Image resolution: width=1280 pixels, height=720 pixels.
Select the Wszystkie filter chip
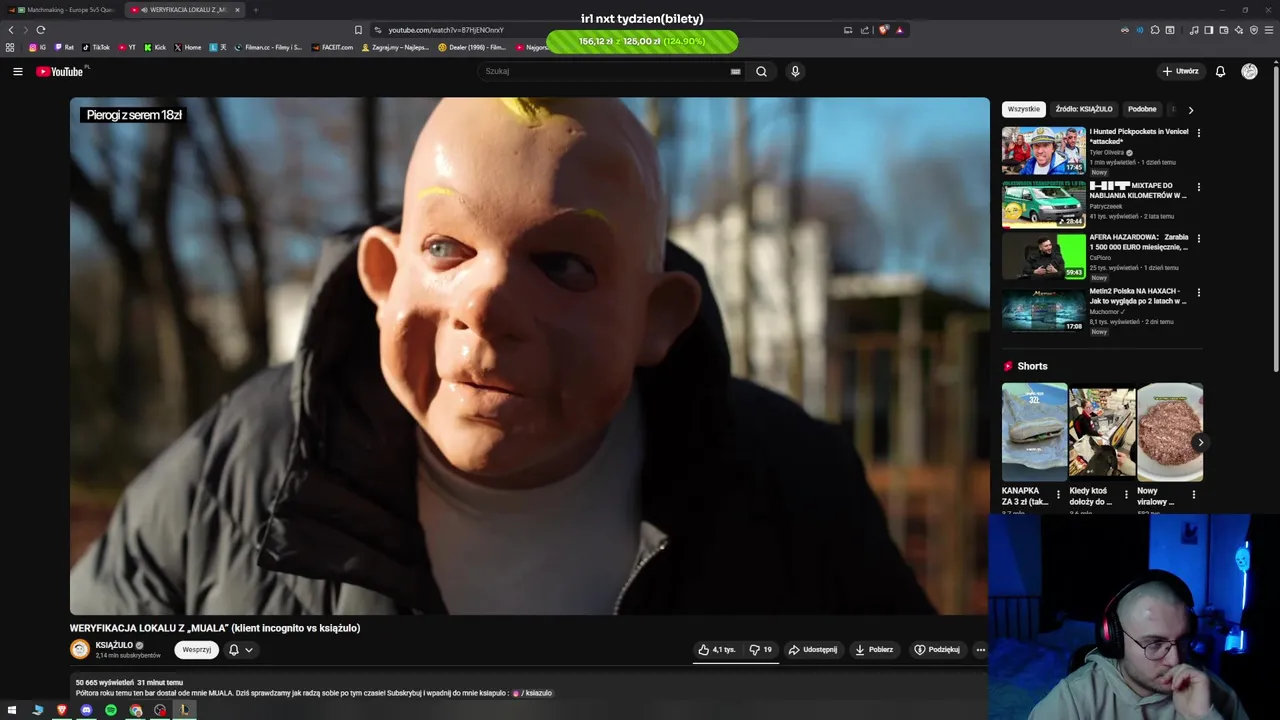[x=1023, y=109]
